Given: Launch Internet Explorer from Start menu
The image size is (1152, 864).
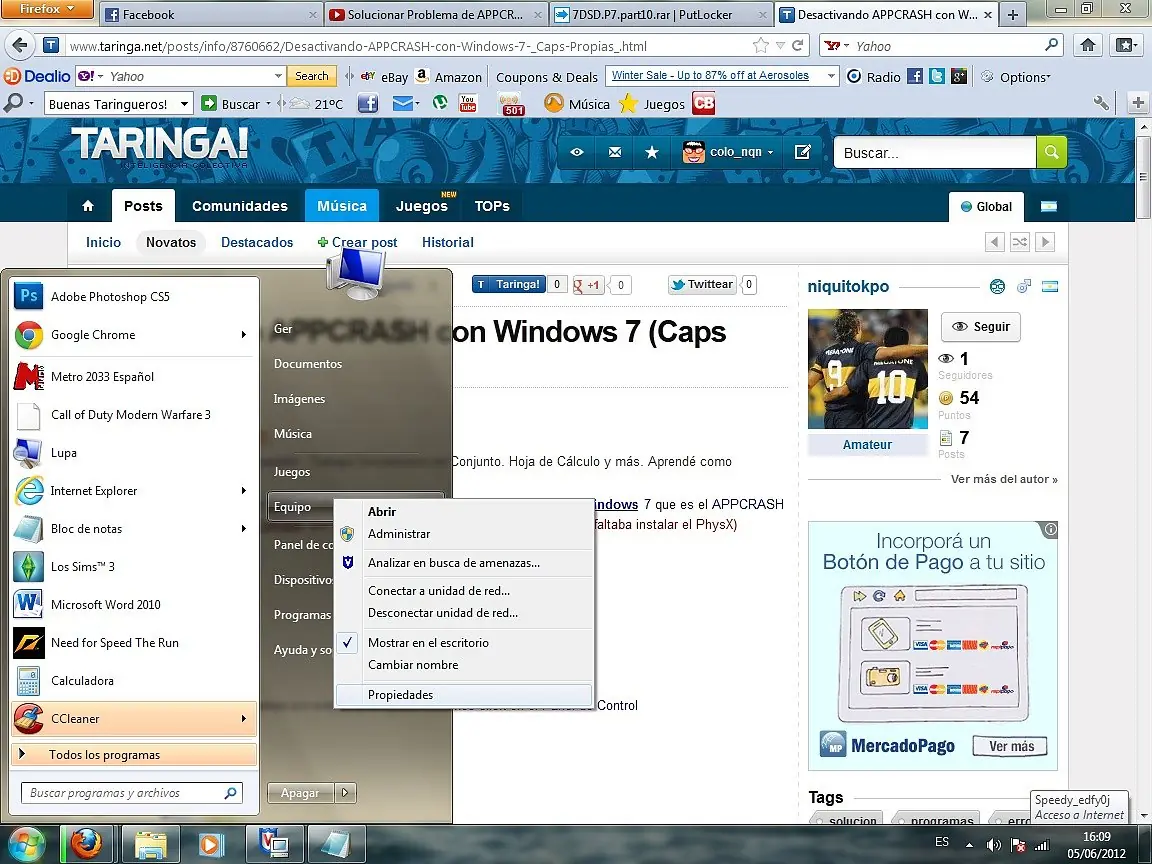Looking at the screenshot, I should [x=93, y=491].
